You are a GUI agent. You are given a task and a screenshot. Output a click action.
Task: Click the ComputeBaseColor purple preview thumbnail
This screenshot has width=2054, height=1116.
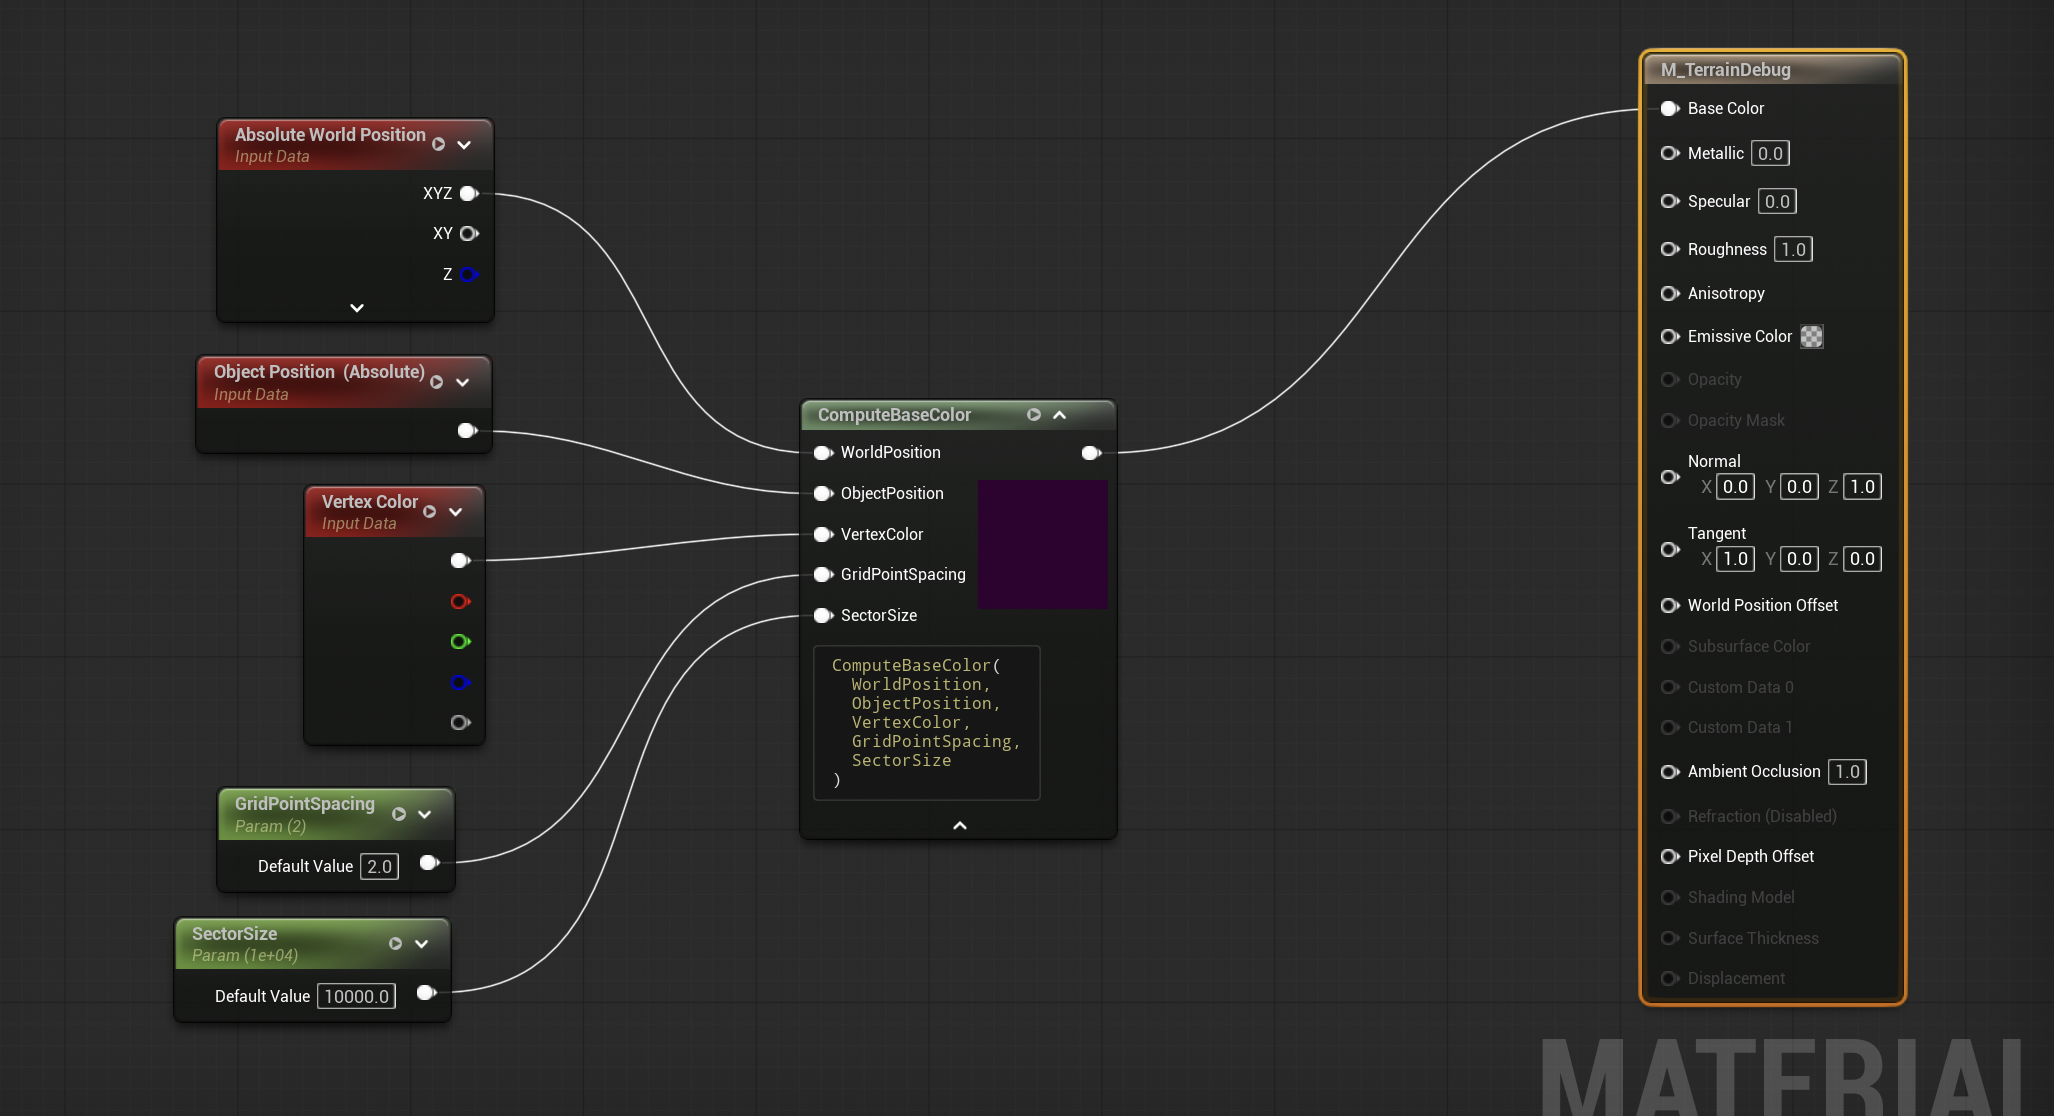click(1042, 544)
